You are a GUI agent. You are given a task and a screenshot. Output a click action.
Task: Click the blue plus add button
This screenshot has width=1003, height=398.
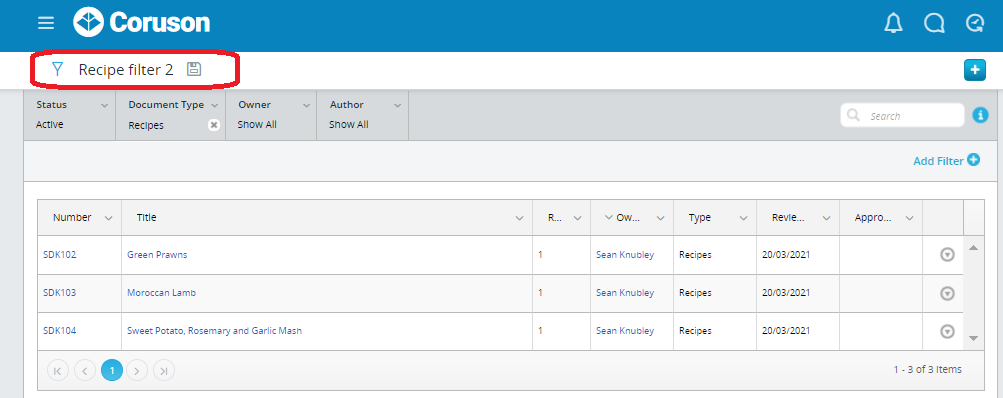(x=974, y=70)
